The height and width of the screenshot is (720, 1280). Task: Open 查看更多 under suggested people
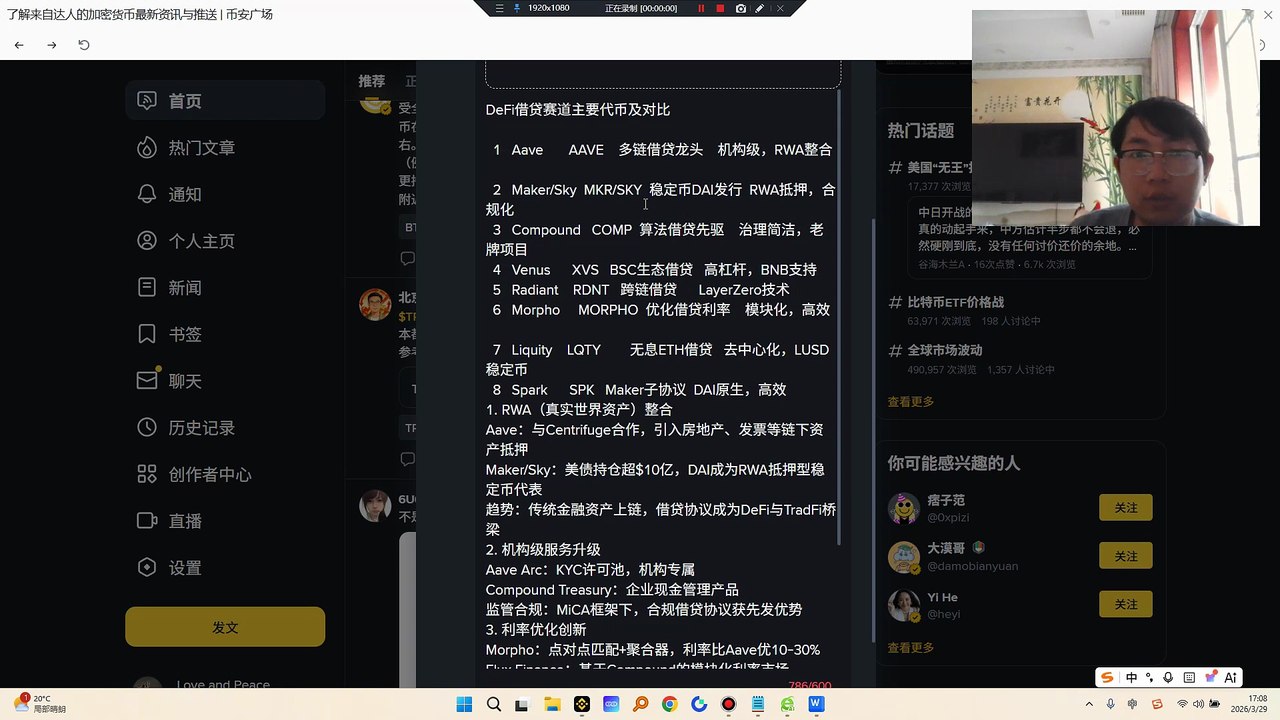pyautogui.click(x=911, y=648)
